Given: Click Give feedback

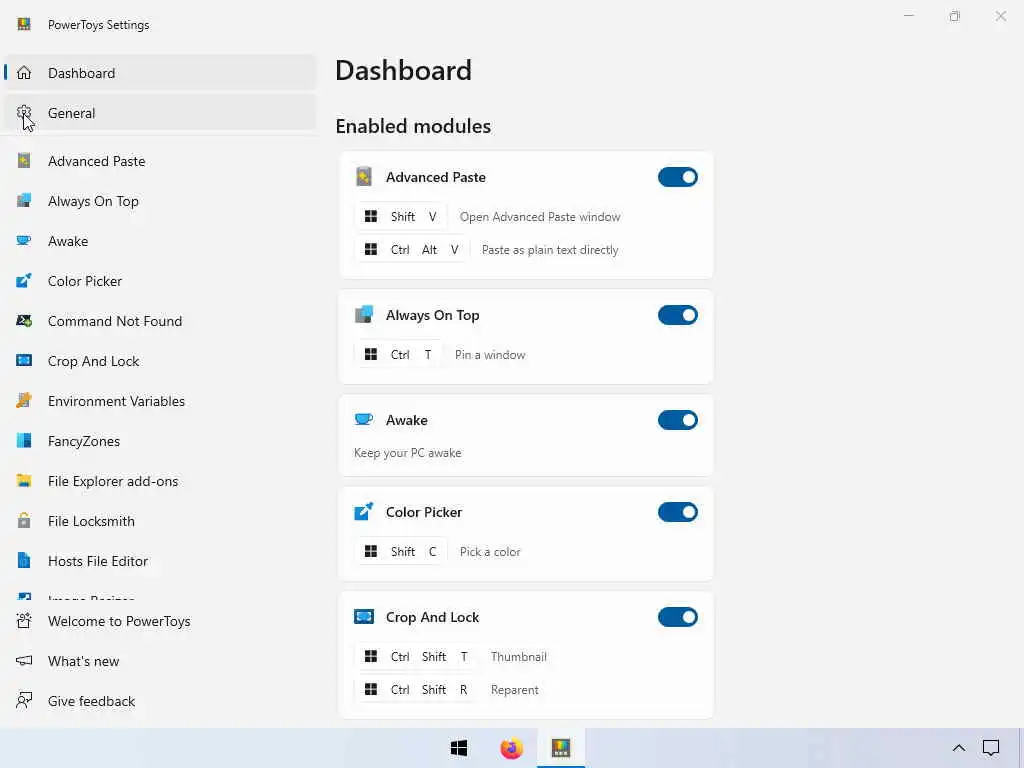Looking at the screenshot, I should (x=160, y=701).
